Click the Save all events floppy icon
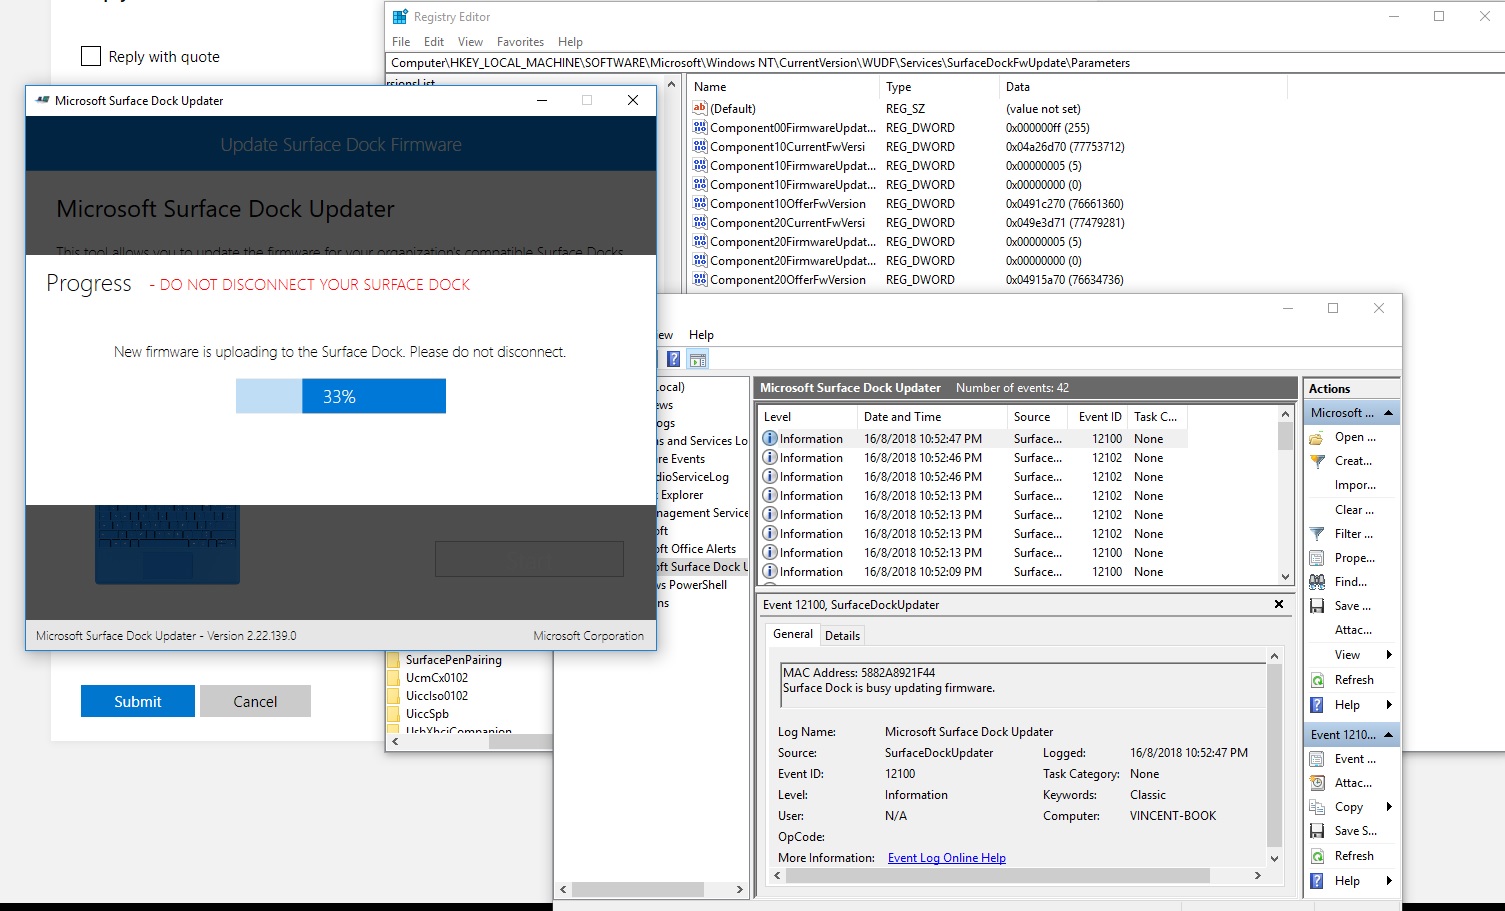1505x911 pixels. pyautogui.click(x=1317, y=606)
